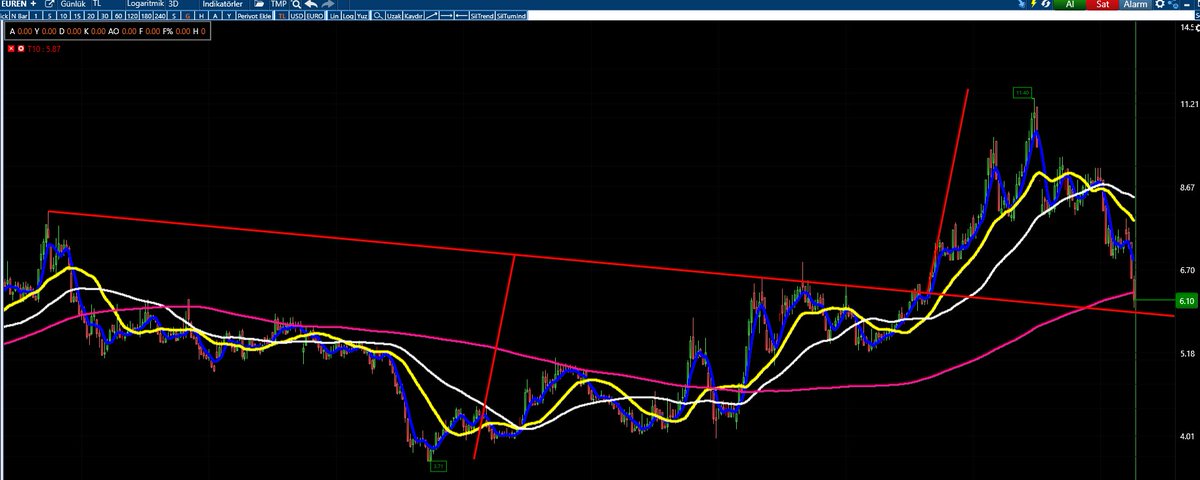1200x480 pixels.
Task: Select the G daily period button
Action: [188, 16]
